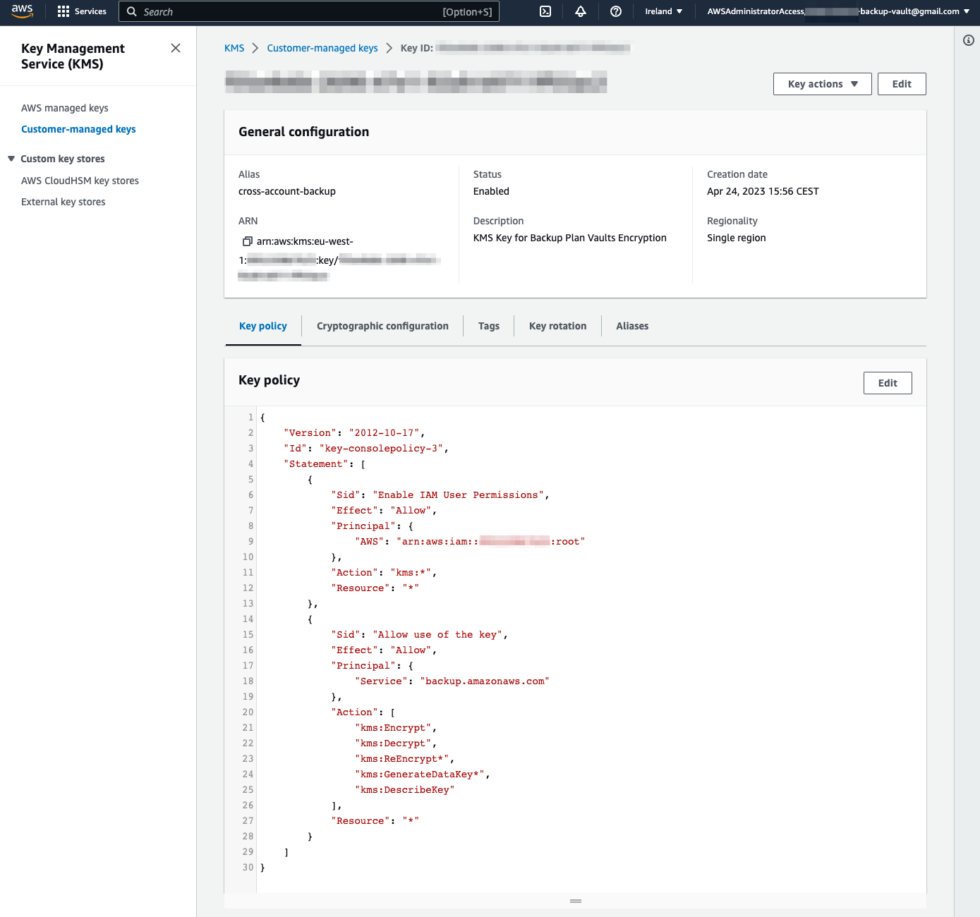The width and height of the screenshot is (980, 917).
Task: Close the KMS sidebar with the X icon
Action: tap(175, 47)
